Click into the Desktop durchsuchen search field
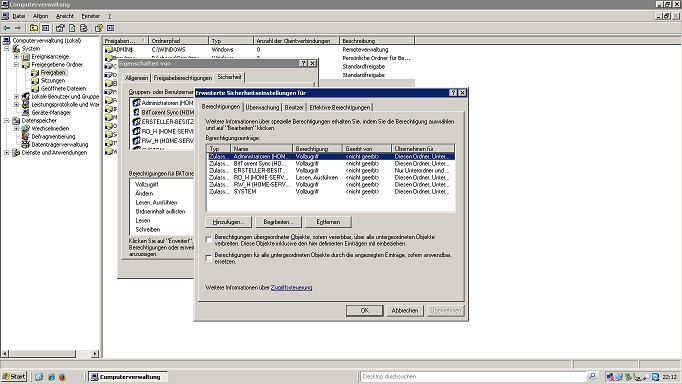This screenshot has width=682, height=384. click(x=474, y=377)
